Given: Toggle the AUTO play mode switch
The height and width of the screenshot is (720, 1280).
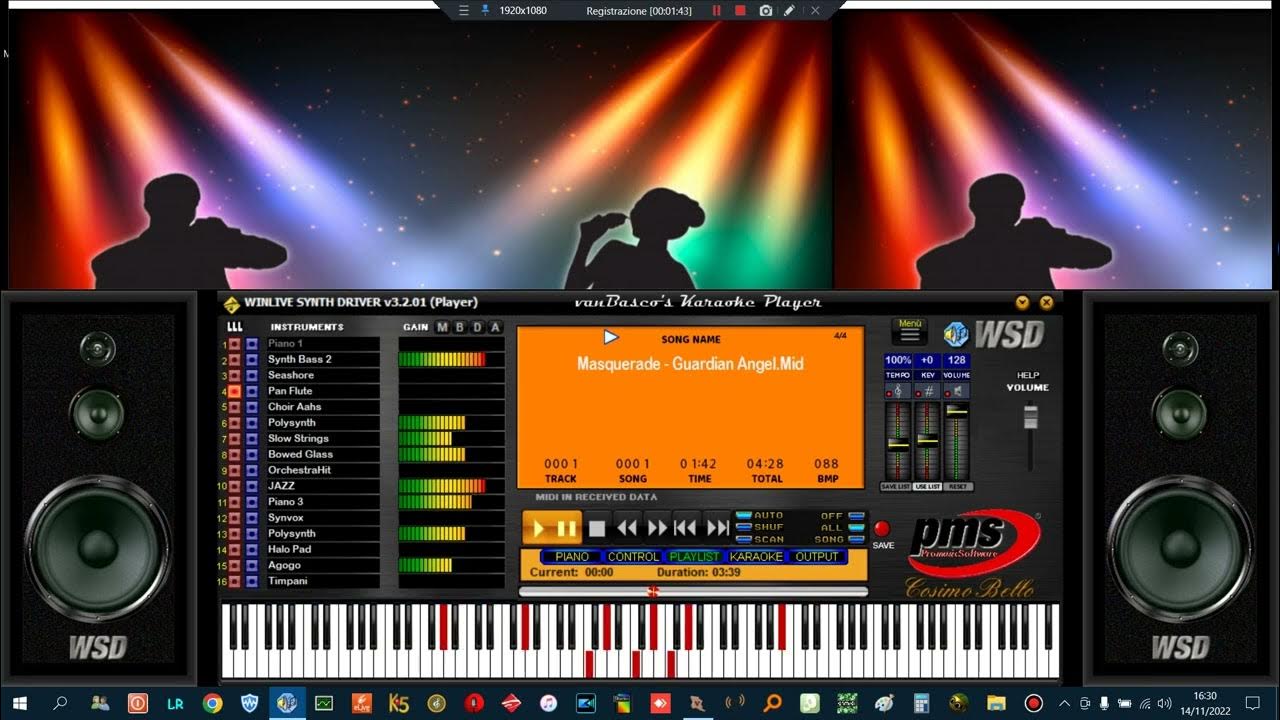Looking at the screenshot, I should (744, 516).
